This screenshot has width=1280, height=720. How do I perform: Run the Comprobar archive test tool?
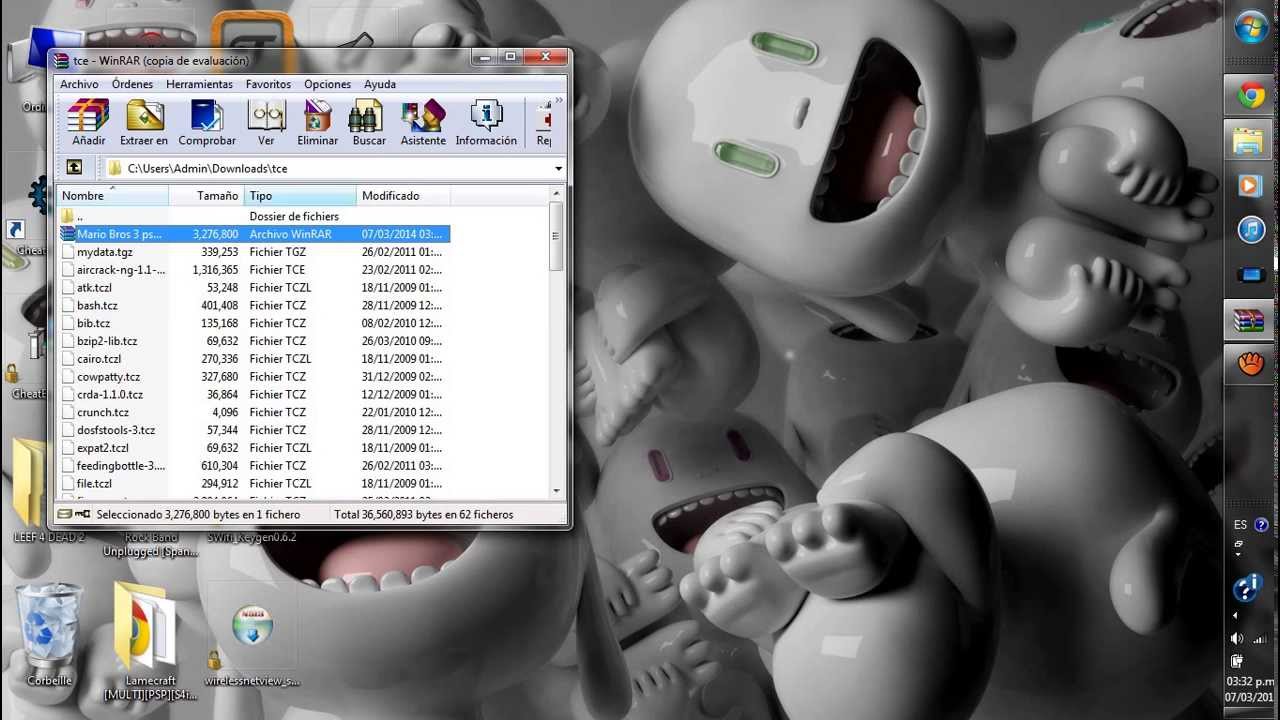[207, 123]
